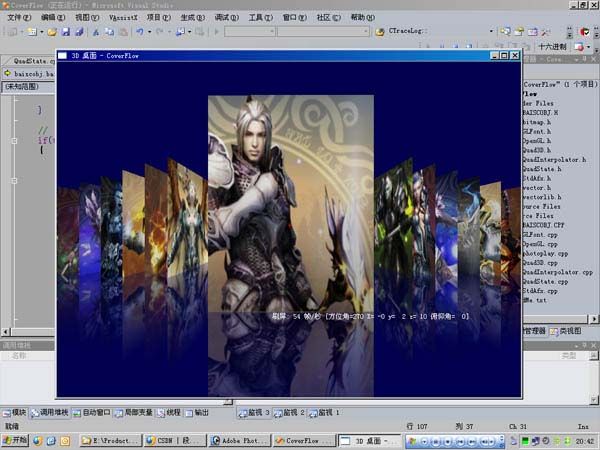This screenshot has height=450, width=600.
Task: Click the Open File folder toolbar icon
Action: [x=52, y=32]
